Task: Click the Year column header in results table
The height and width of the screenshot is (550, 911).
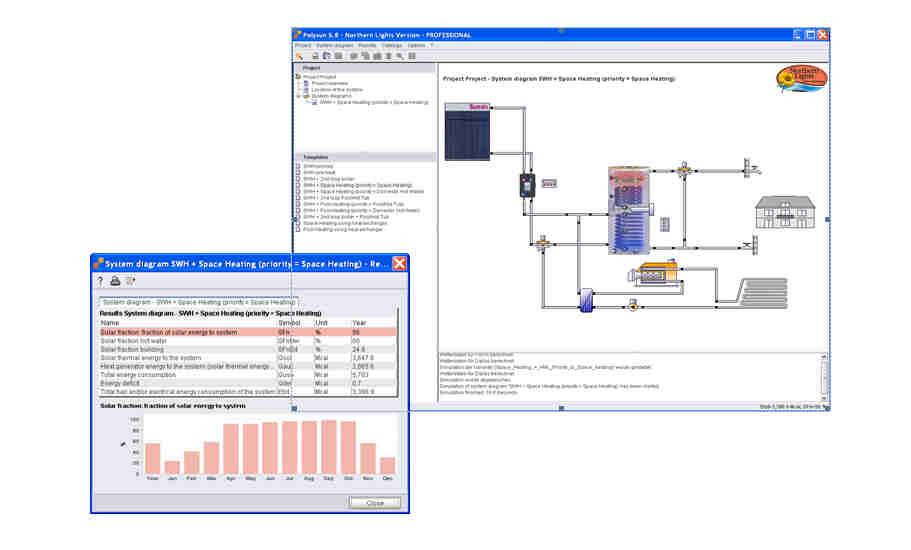Action: point(373,323)
